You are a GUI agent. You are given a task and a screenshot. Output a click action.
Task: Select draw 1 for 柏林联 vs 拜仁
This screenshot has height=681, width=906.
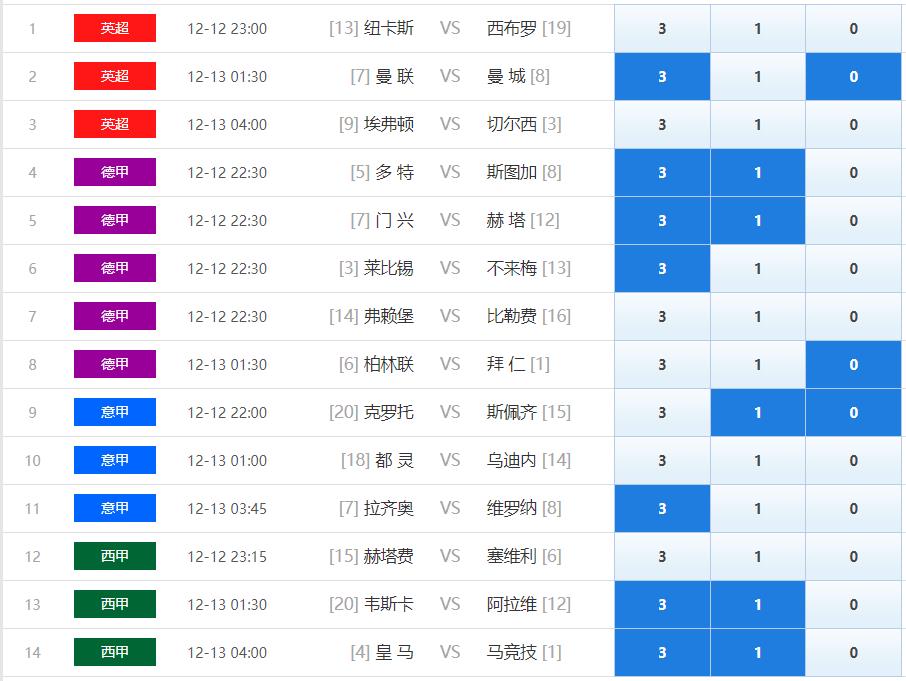pyautogui.click(x=758, y=364)
